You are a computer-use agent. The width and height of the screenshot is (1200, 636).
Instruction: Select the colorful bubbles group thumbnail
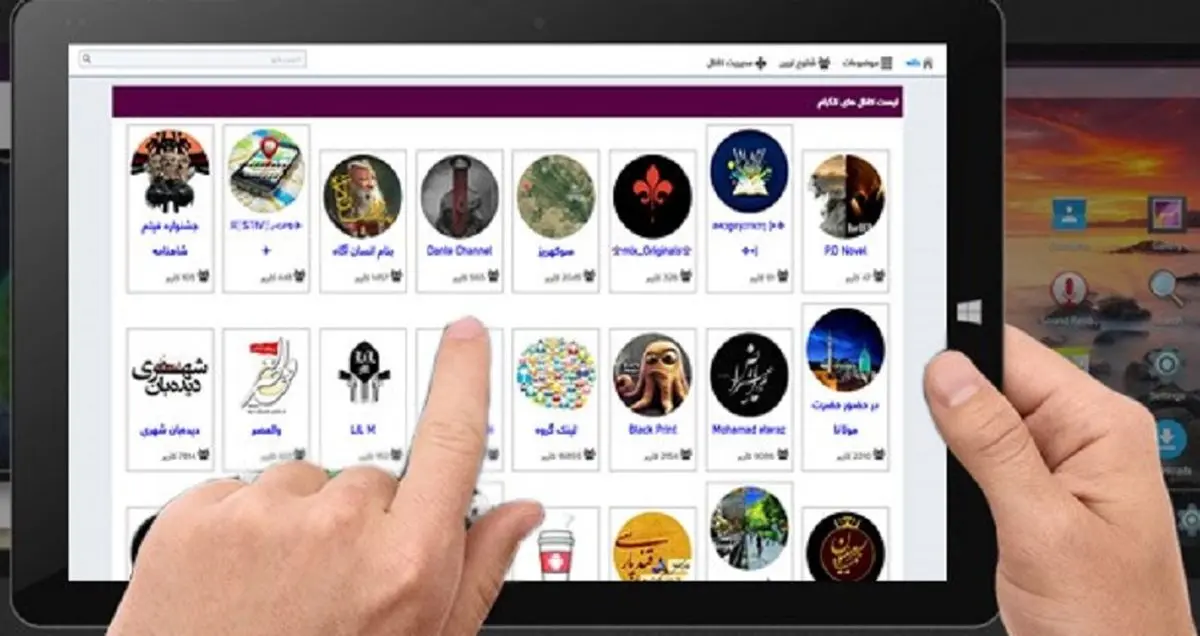coord(556,375)
